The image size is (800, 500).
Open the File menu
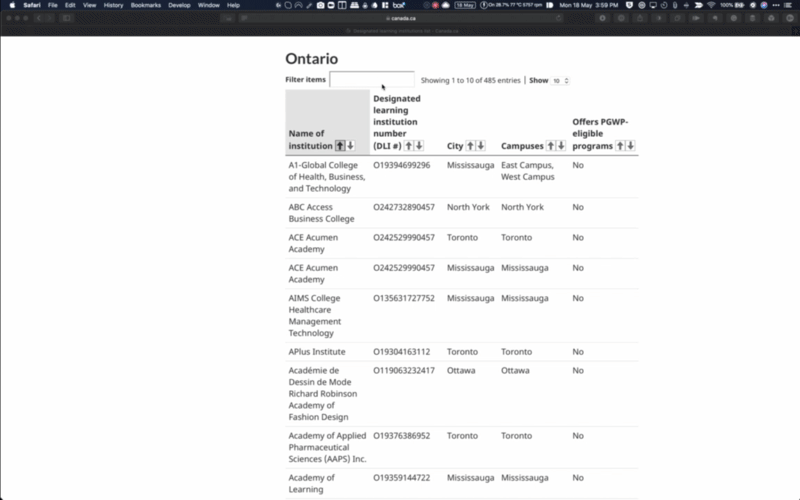coord(53,5)
